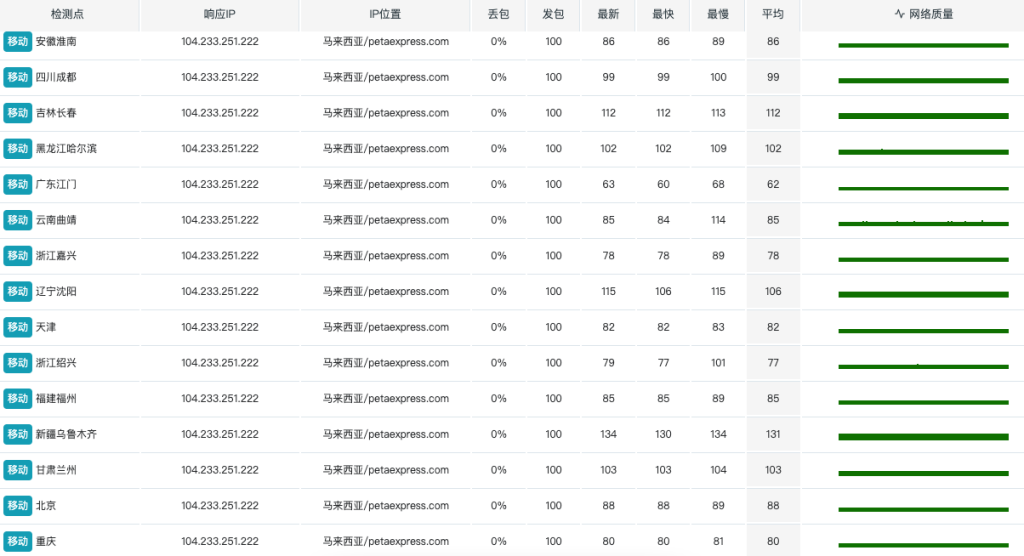Image resolution: width=1024 pixels, height=556 pixels.
Task: Click the average value 85 for 福建福州
Action: (x=772, y=399)
